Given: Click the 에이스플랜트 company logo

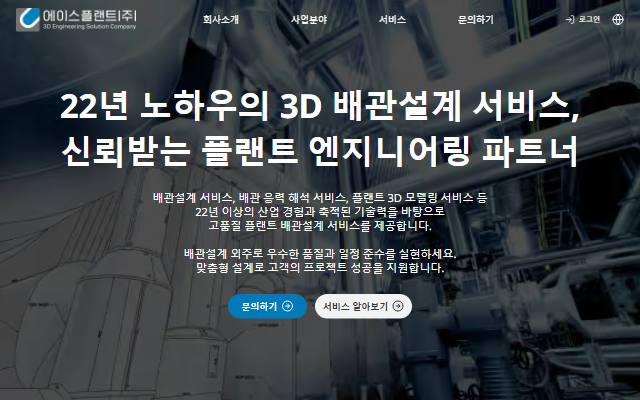Looking at the screenshot, I should pyautogui.click(x=76, y=19).
